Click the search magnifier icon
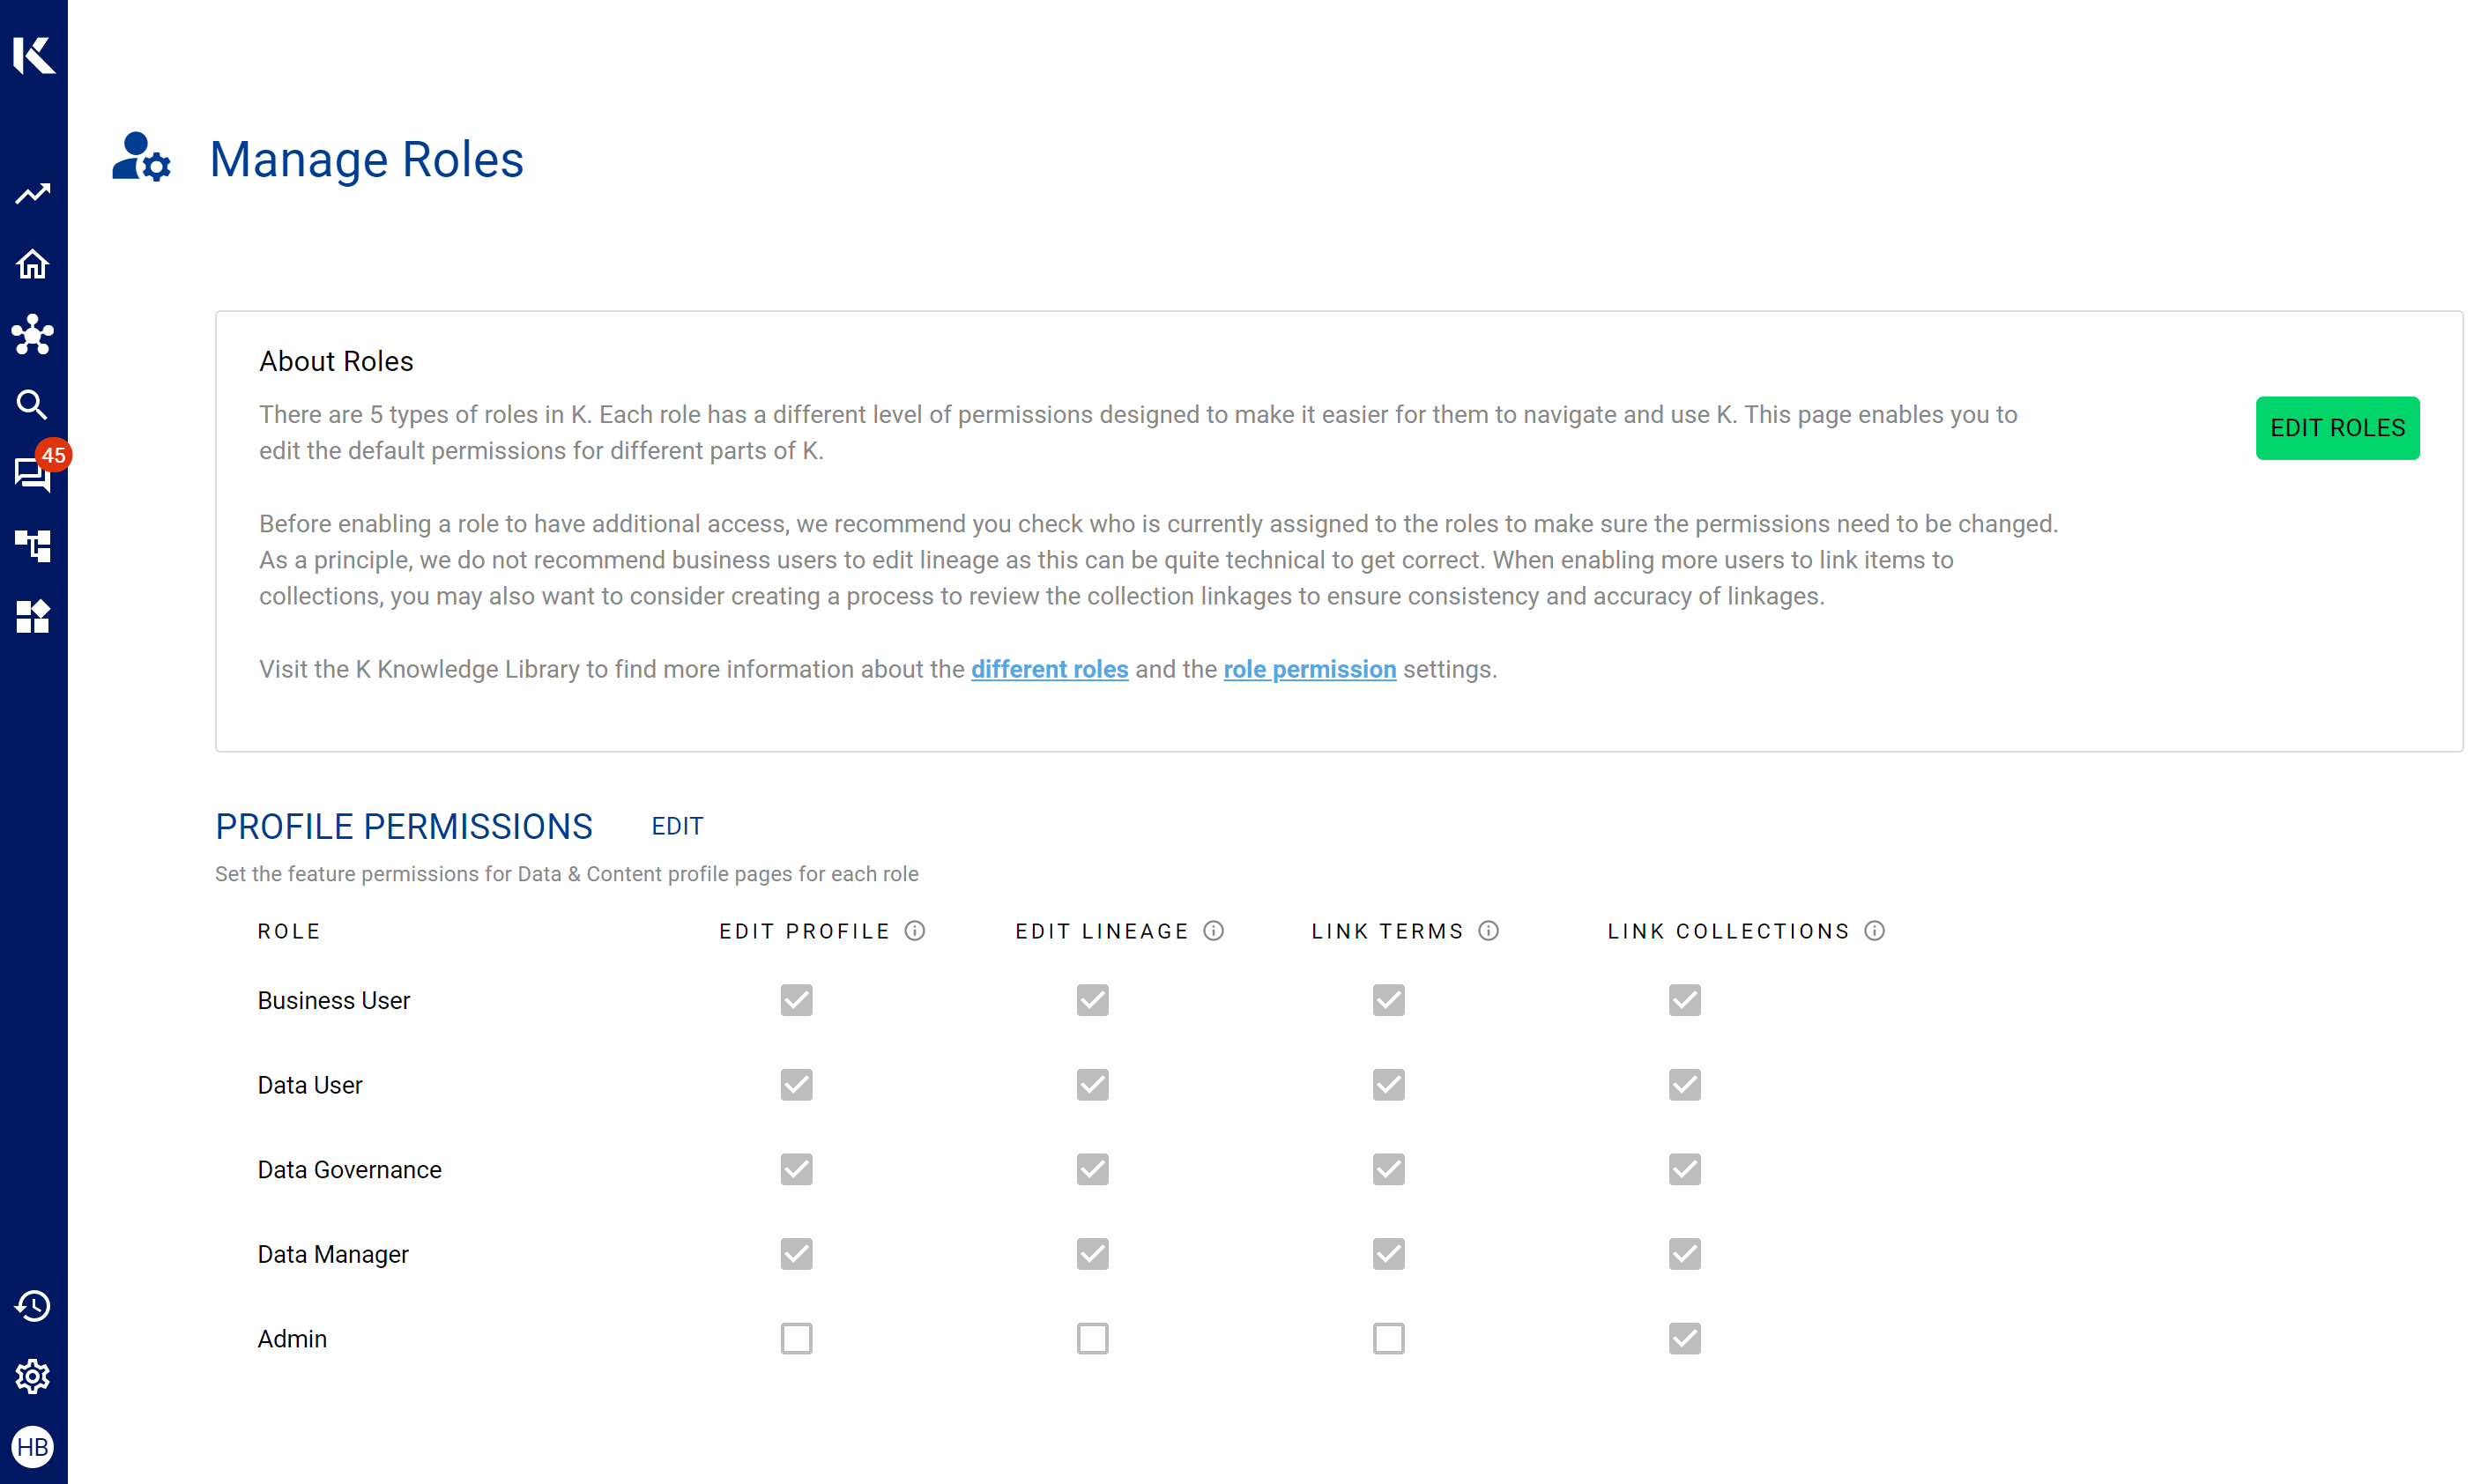Screen dimensions: 2481x1484 click(33, 405)
